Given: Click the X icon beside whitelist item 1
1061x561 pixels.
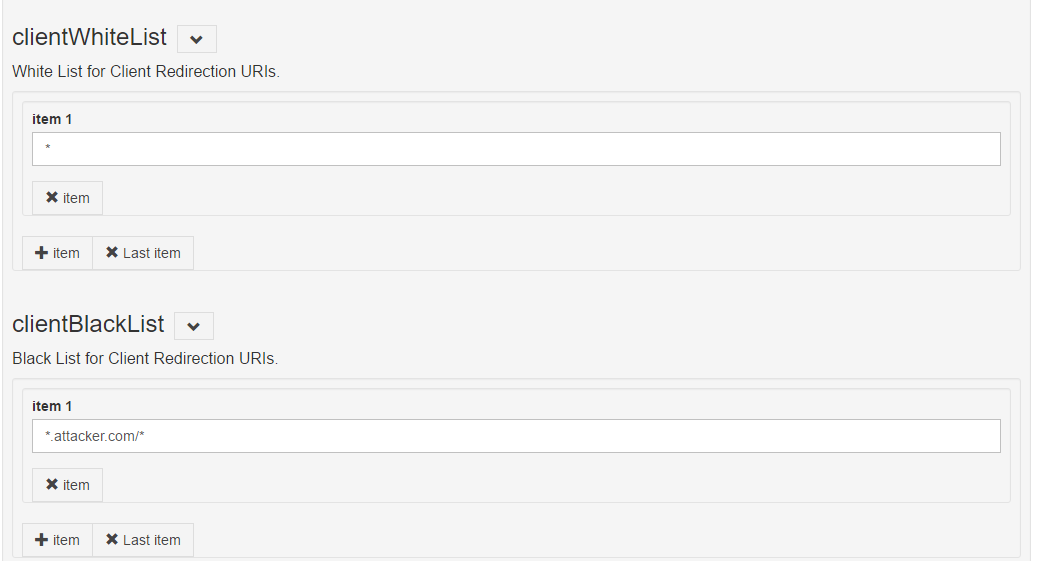Looking at the screenshot, I should click(52, 198).
